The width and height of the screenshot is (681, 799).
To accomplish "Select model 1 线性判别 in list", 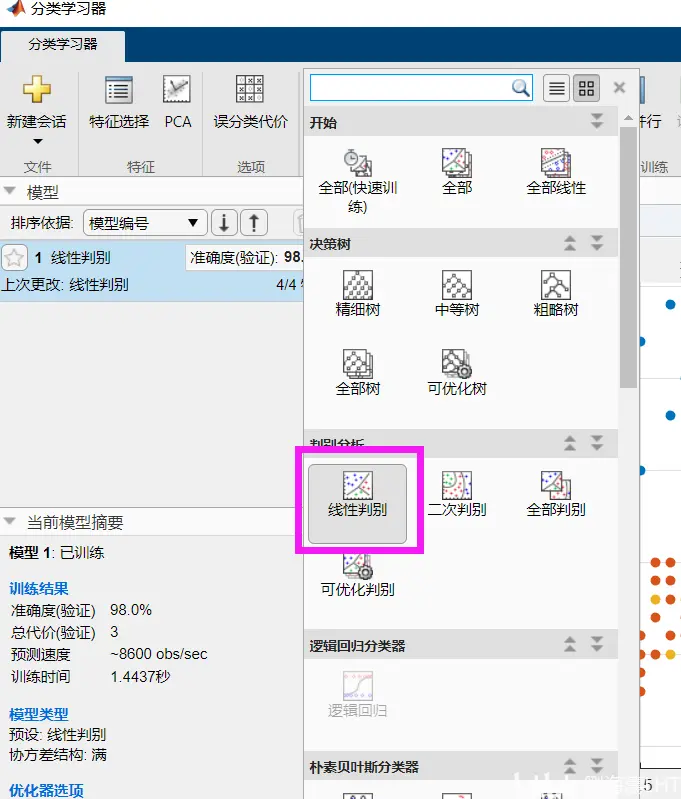I will (152, 271).
